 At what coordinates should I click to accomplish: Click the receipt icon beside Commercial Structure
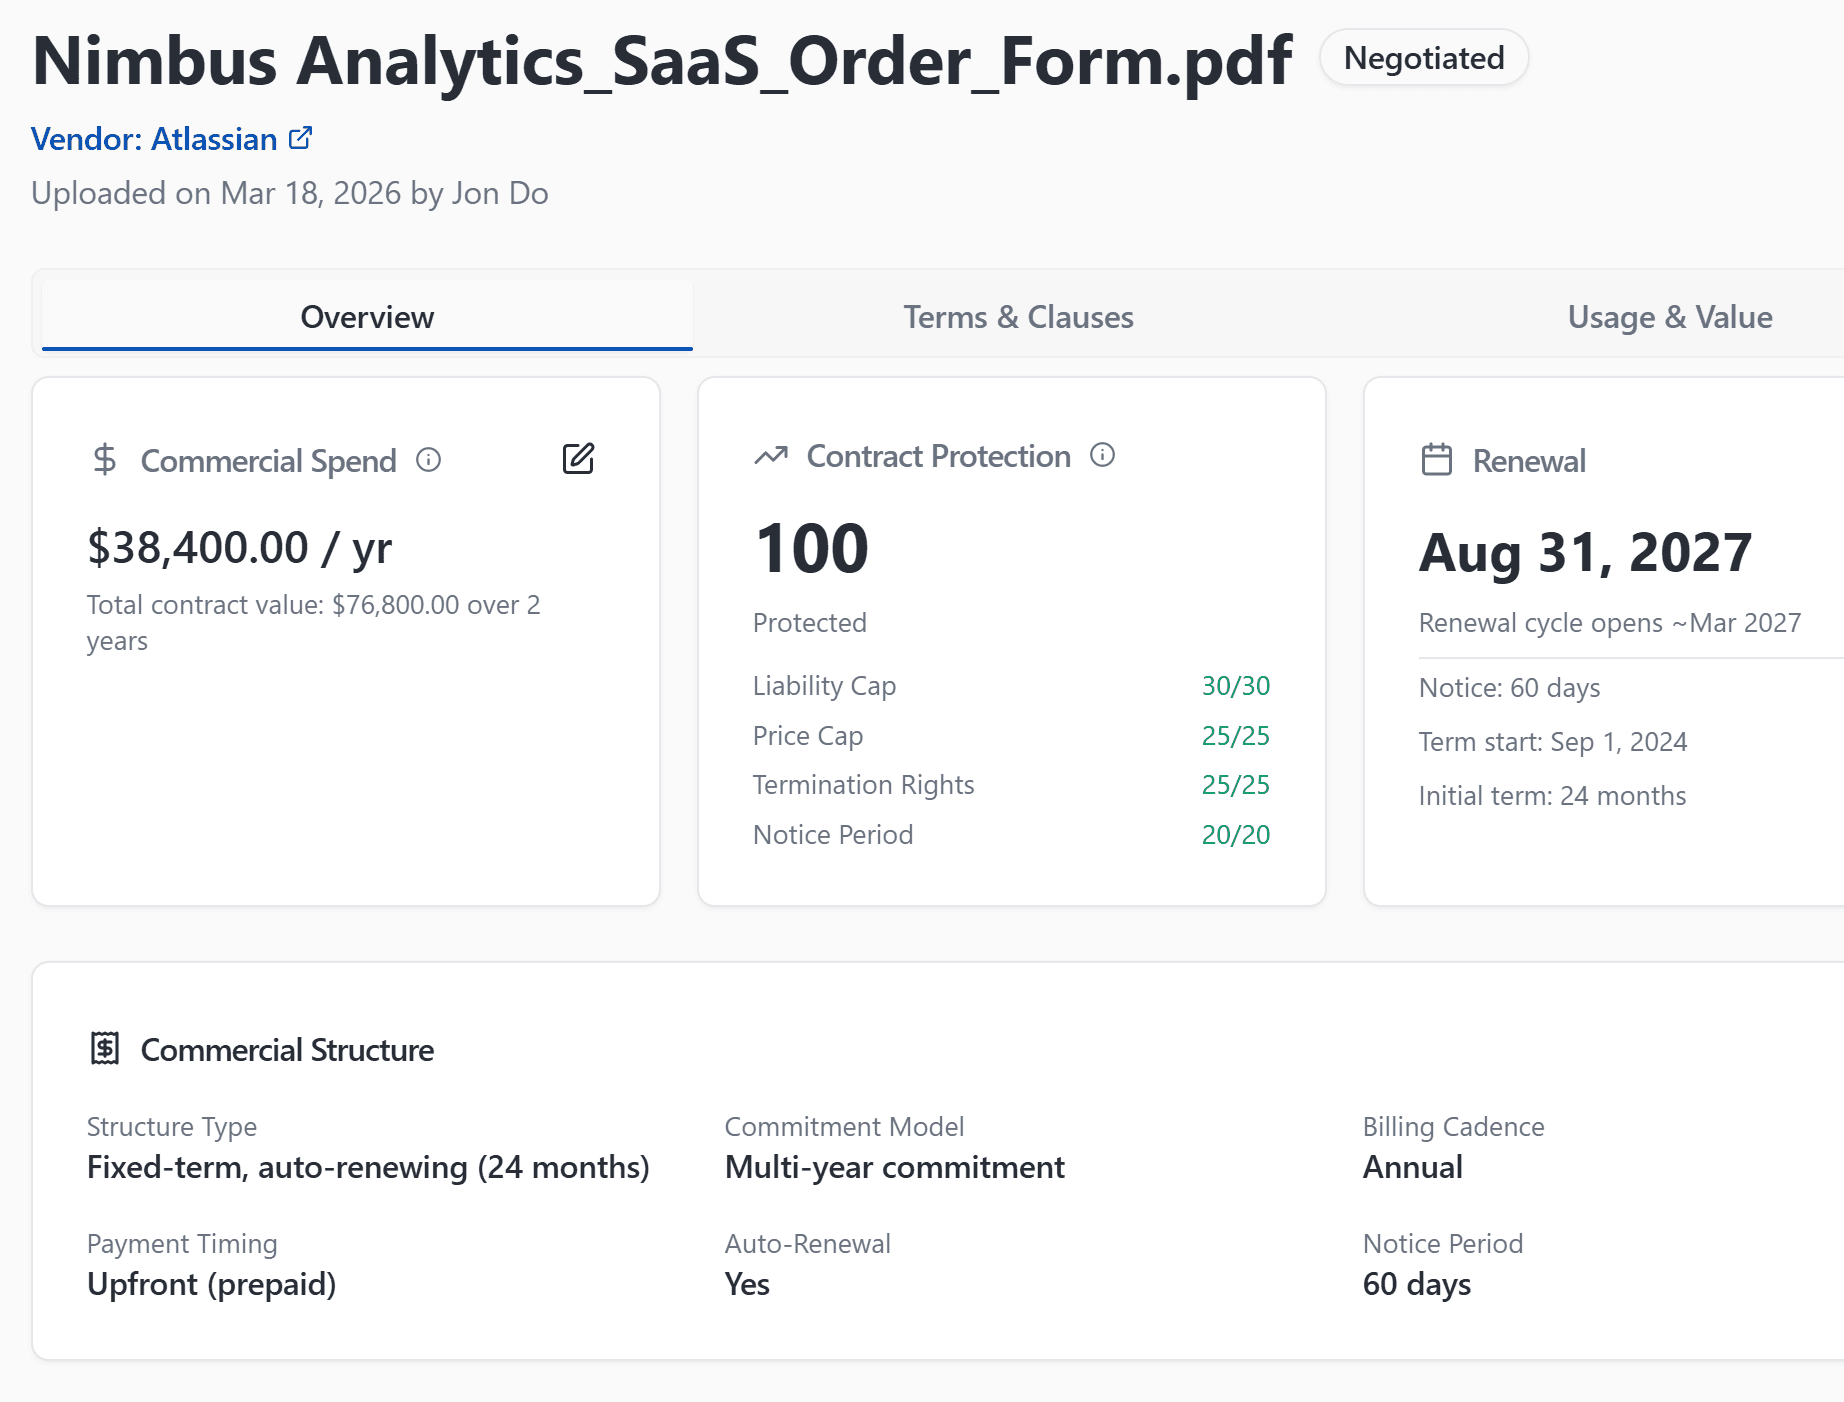(x=105, y=1049)
